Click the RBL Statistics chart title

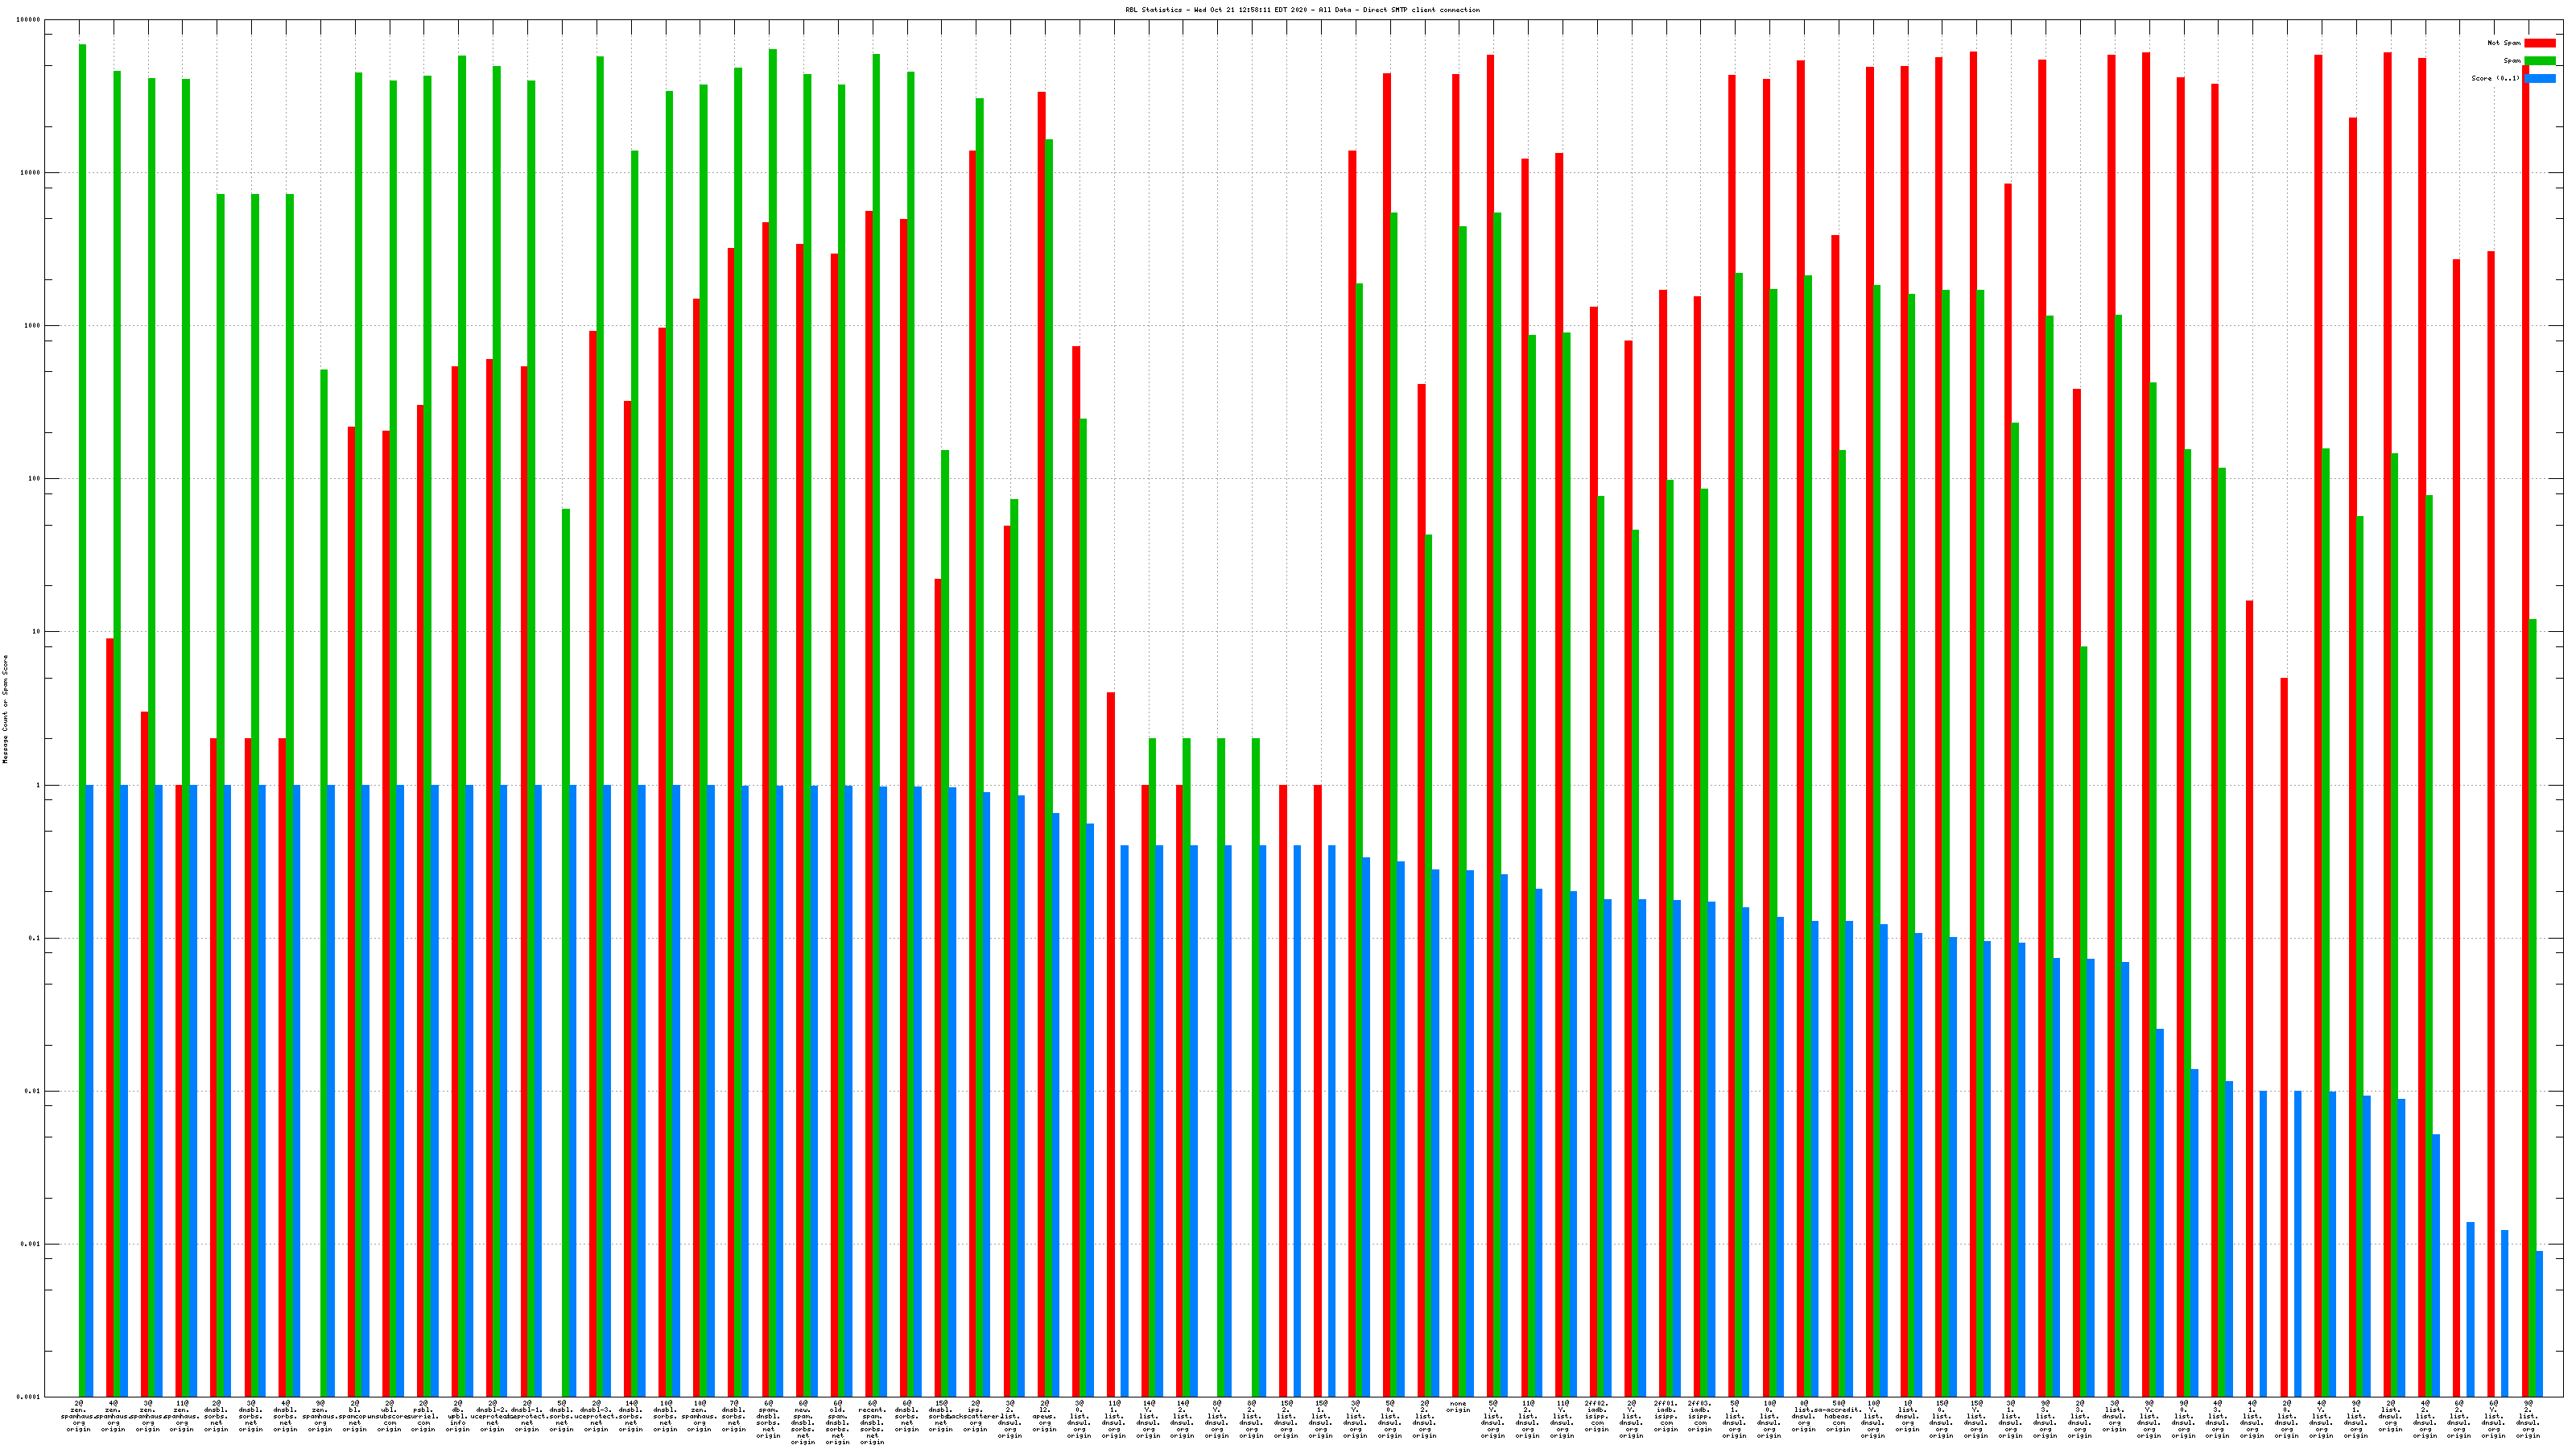click(x=1302, y=10)
